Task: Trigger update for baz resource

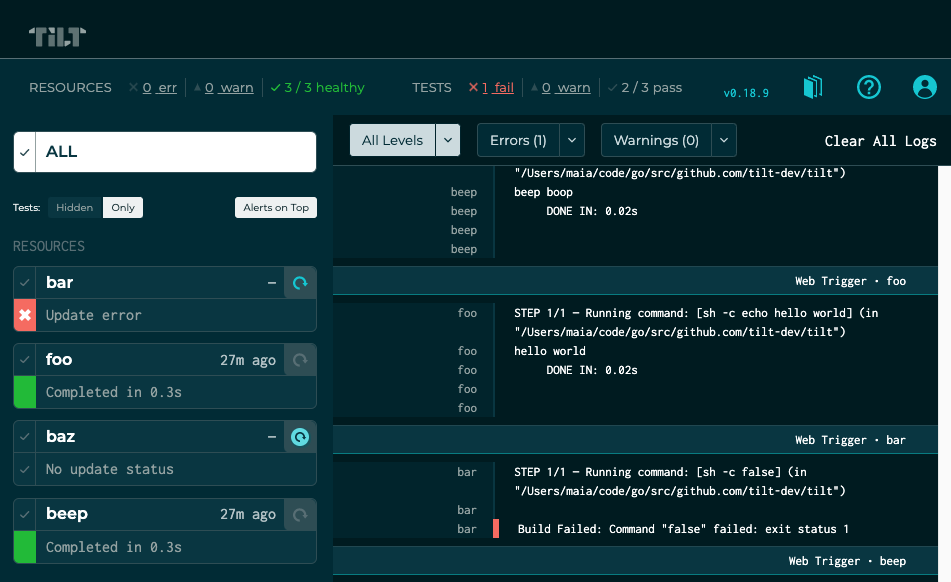Action: click(x=300, y=437)
